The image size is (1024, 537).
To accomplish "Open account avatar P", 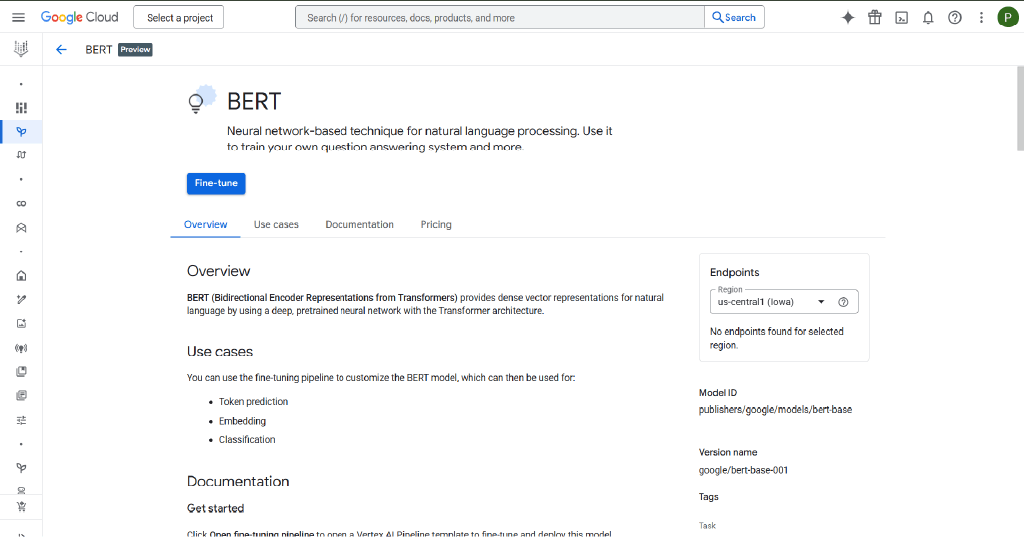I will (x=1008, y=18).
